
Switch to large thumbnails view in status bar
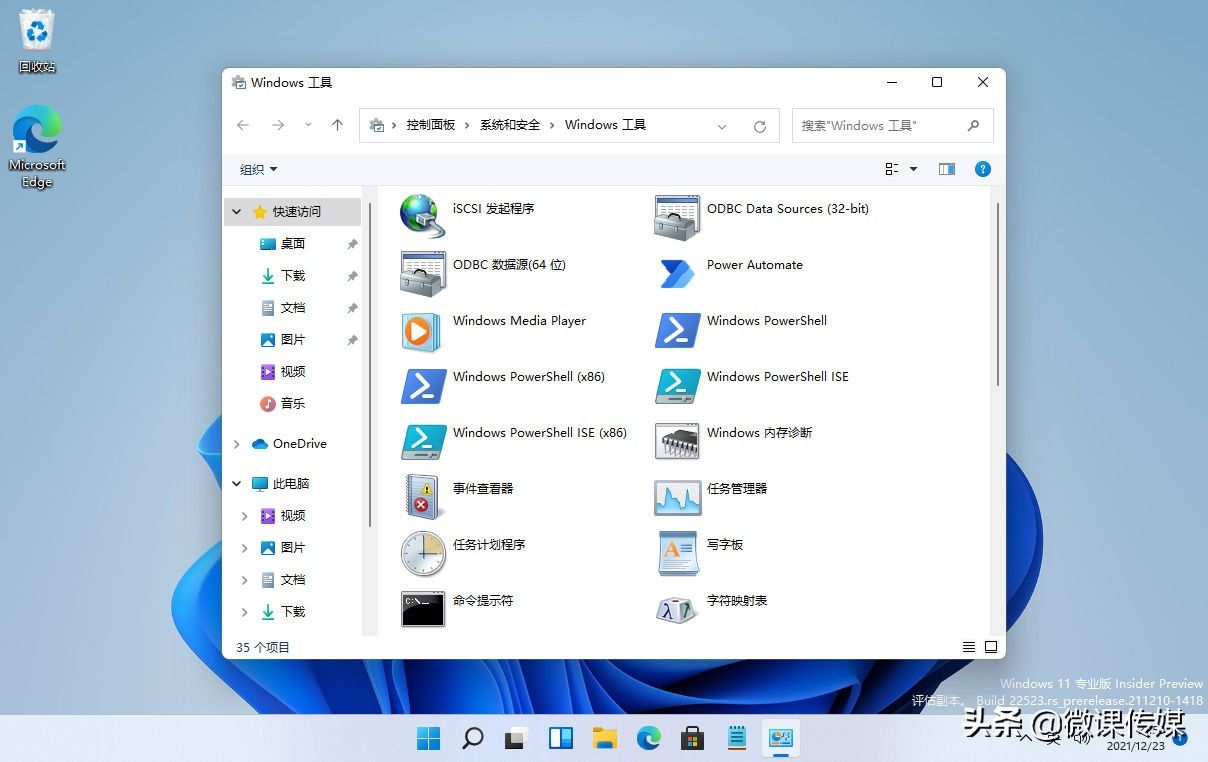991,647
